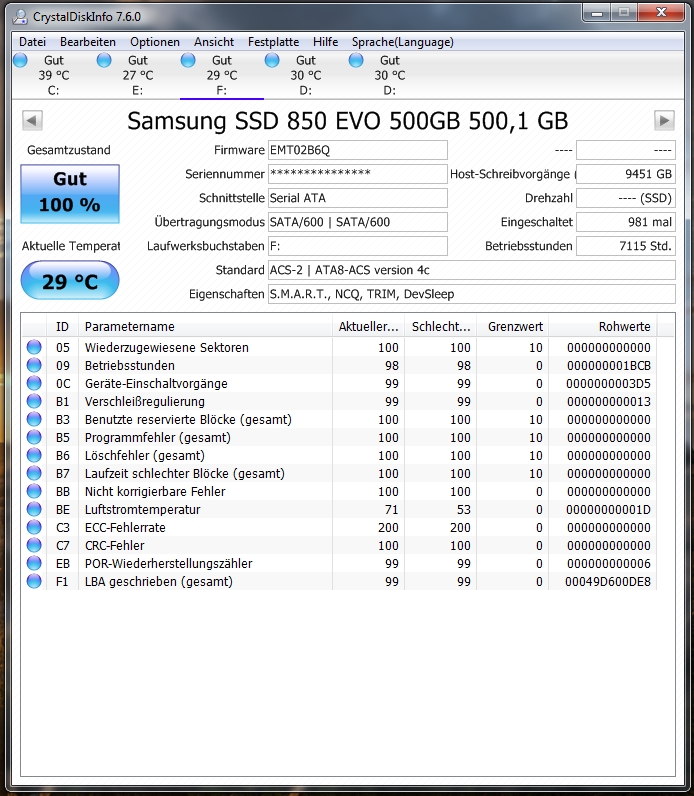Screen dimensions: 694x796
Task: Select the 39 °C C: disk tab
Action: 54,75
